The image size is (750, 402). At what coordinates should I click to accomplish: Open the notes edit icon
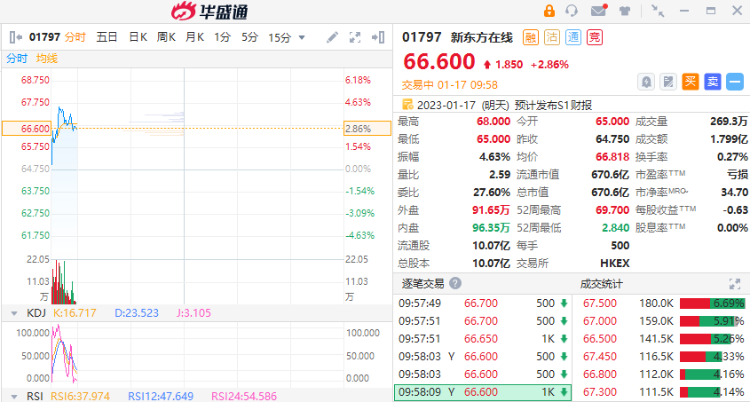(x=668, y=82)
